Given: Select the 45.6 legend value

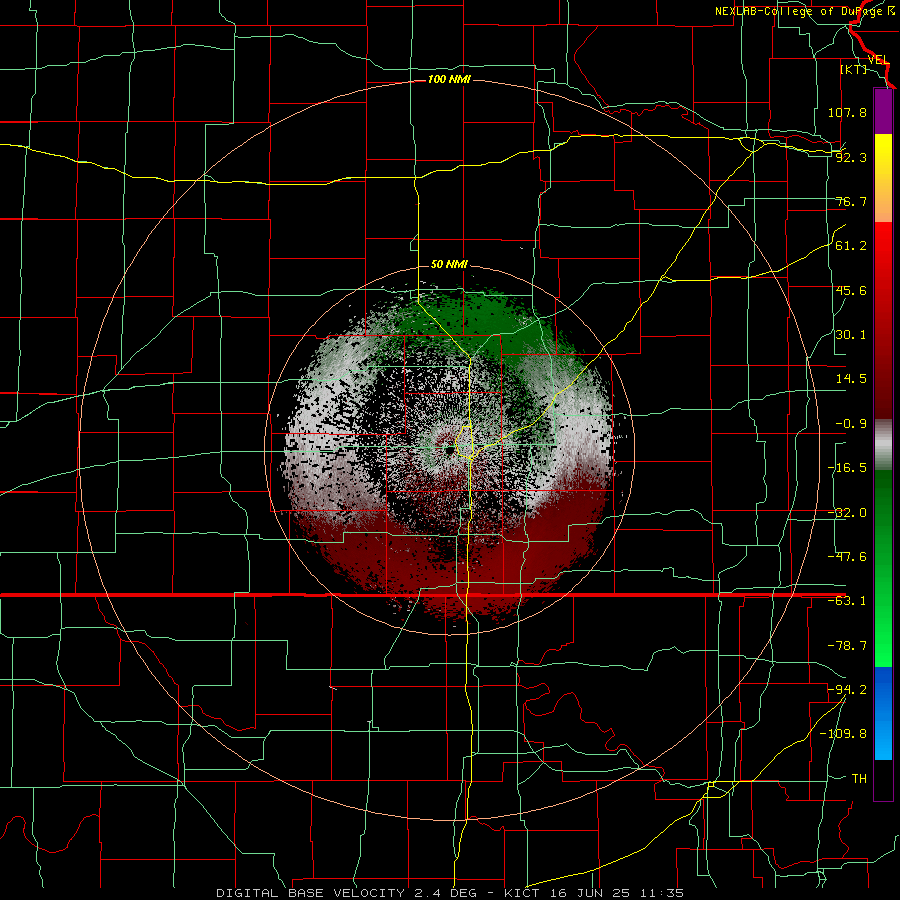Looking at the screenshot, I should click(851, 290).
